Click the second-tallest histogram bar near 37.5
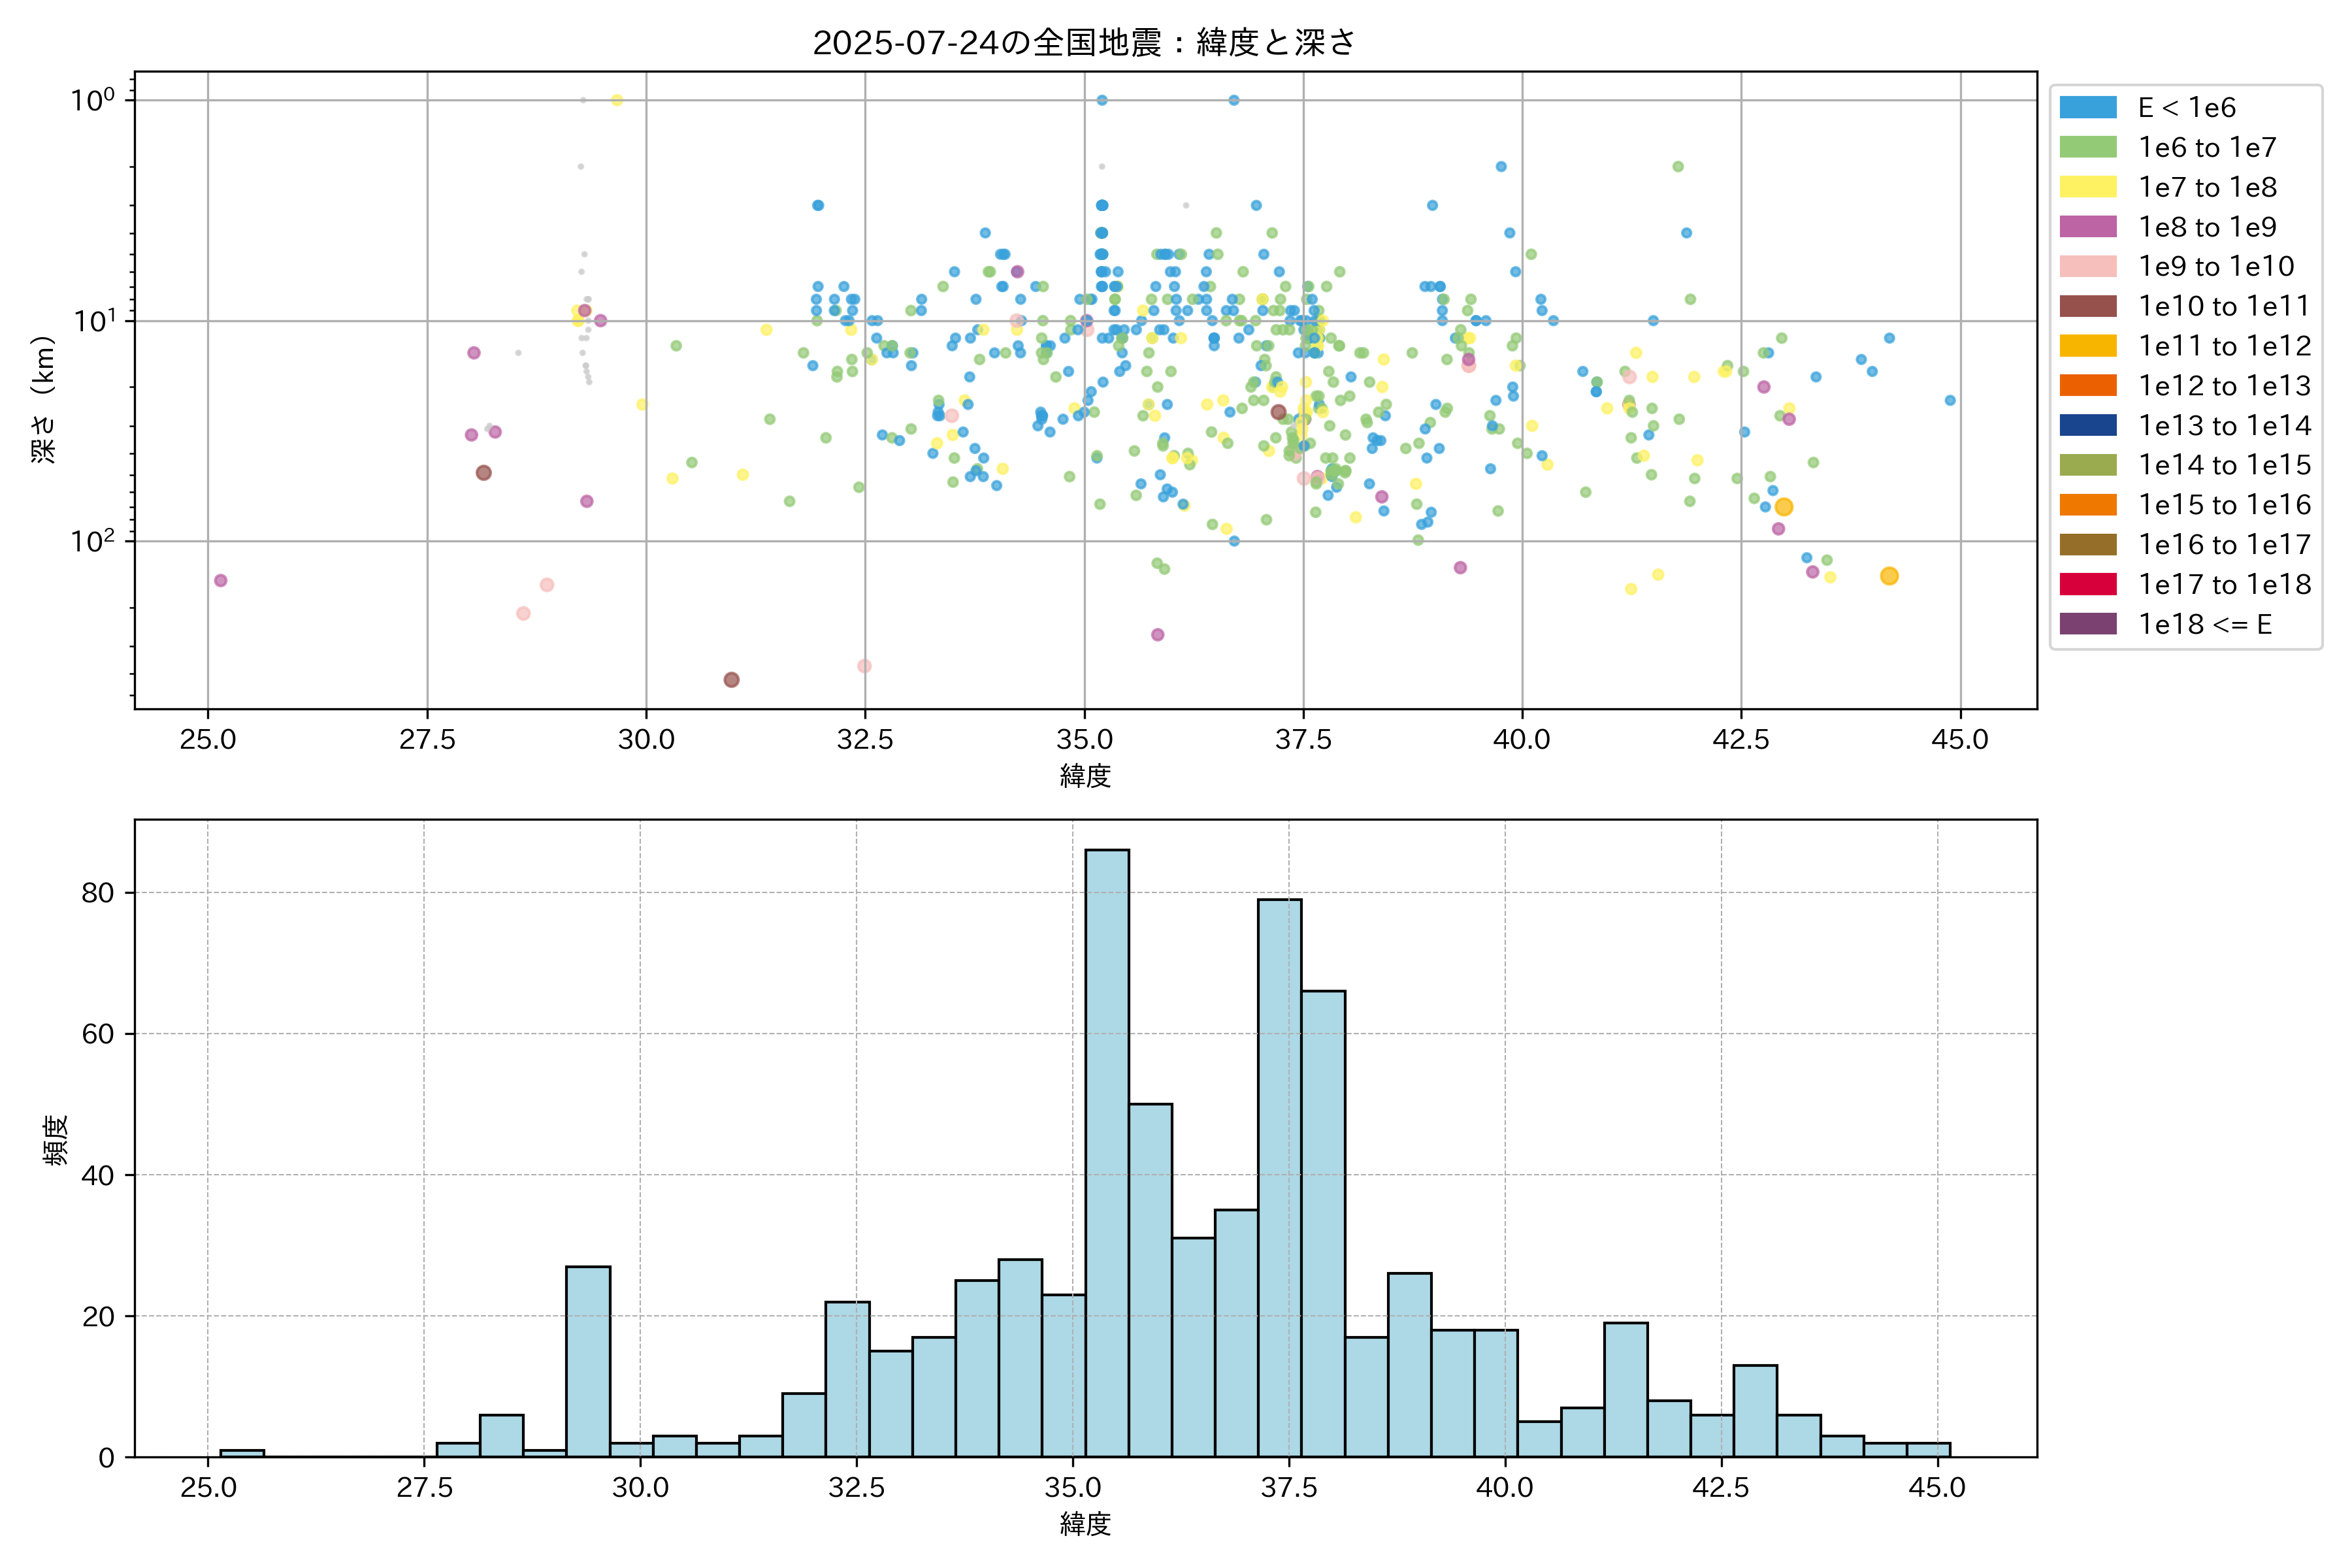 1279,1180
